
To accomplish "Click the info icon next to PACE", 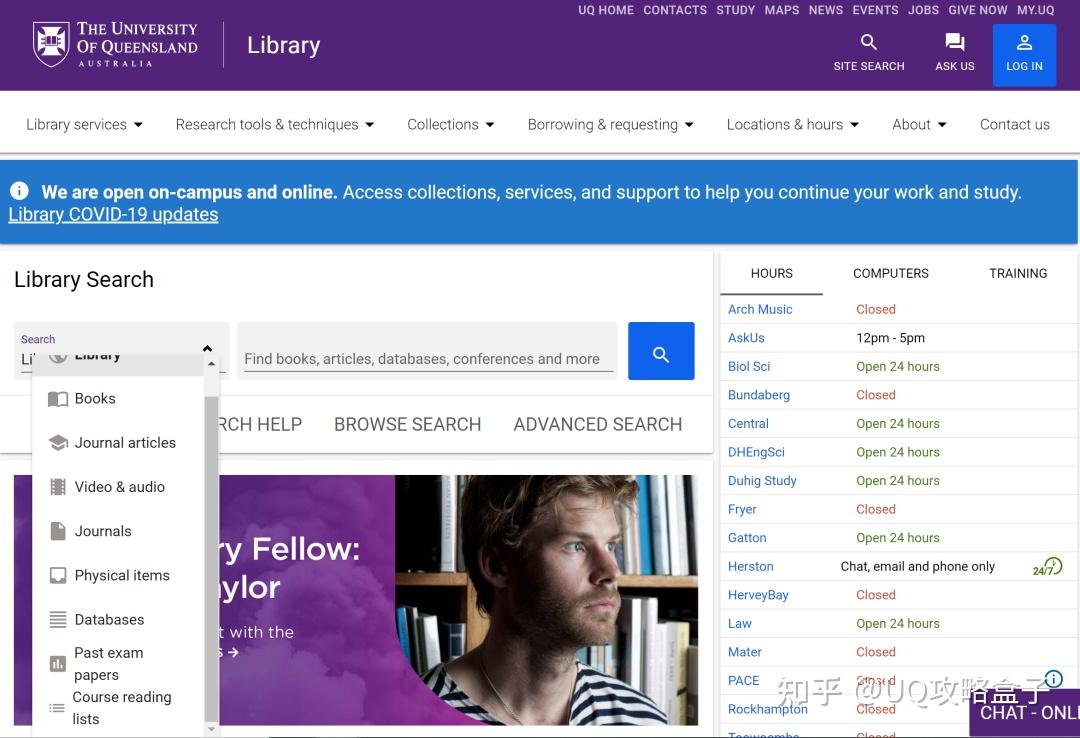I will tap(1052, 679).
